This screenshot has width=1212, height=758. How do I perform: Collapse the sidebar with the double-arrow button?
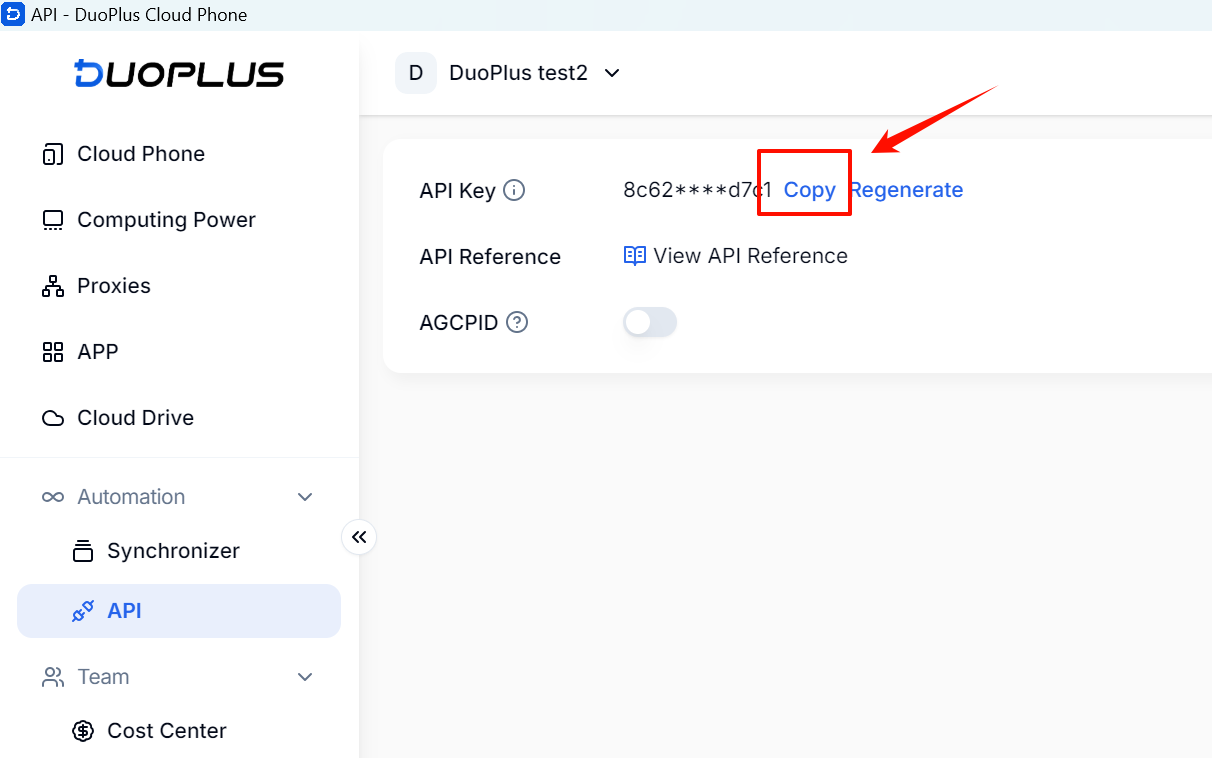[359, 537]
